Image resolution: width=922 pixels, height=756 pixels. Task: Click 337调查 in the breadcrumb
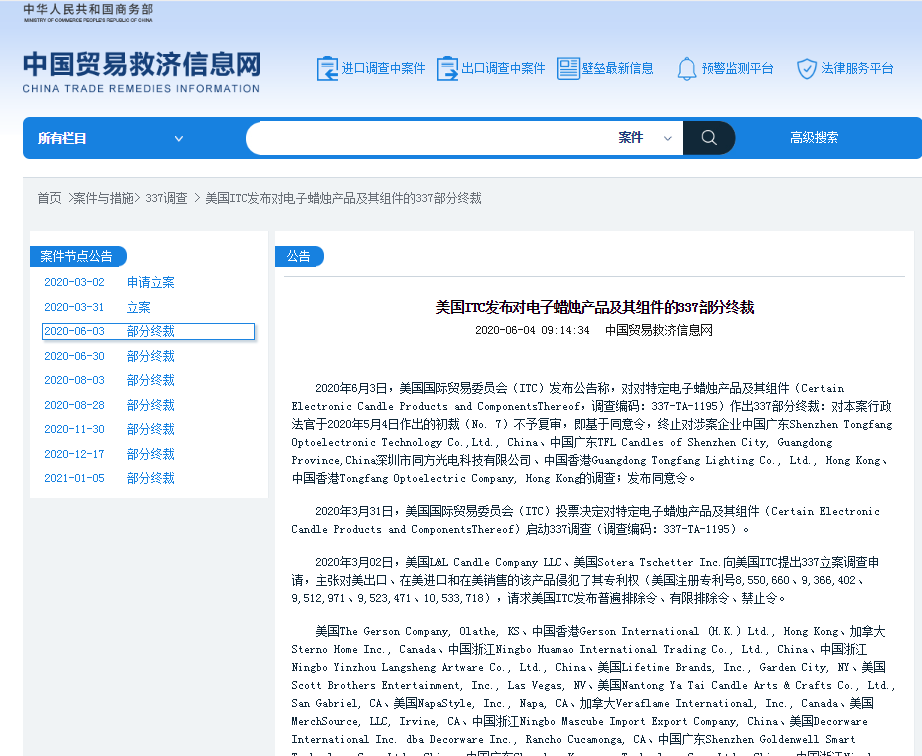pos(166,198)
